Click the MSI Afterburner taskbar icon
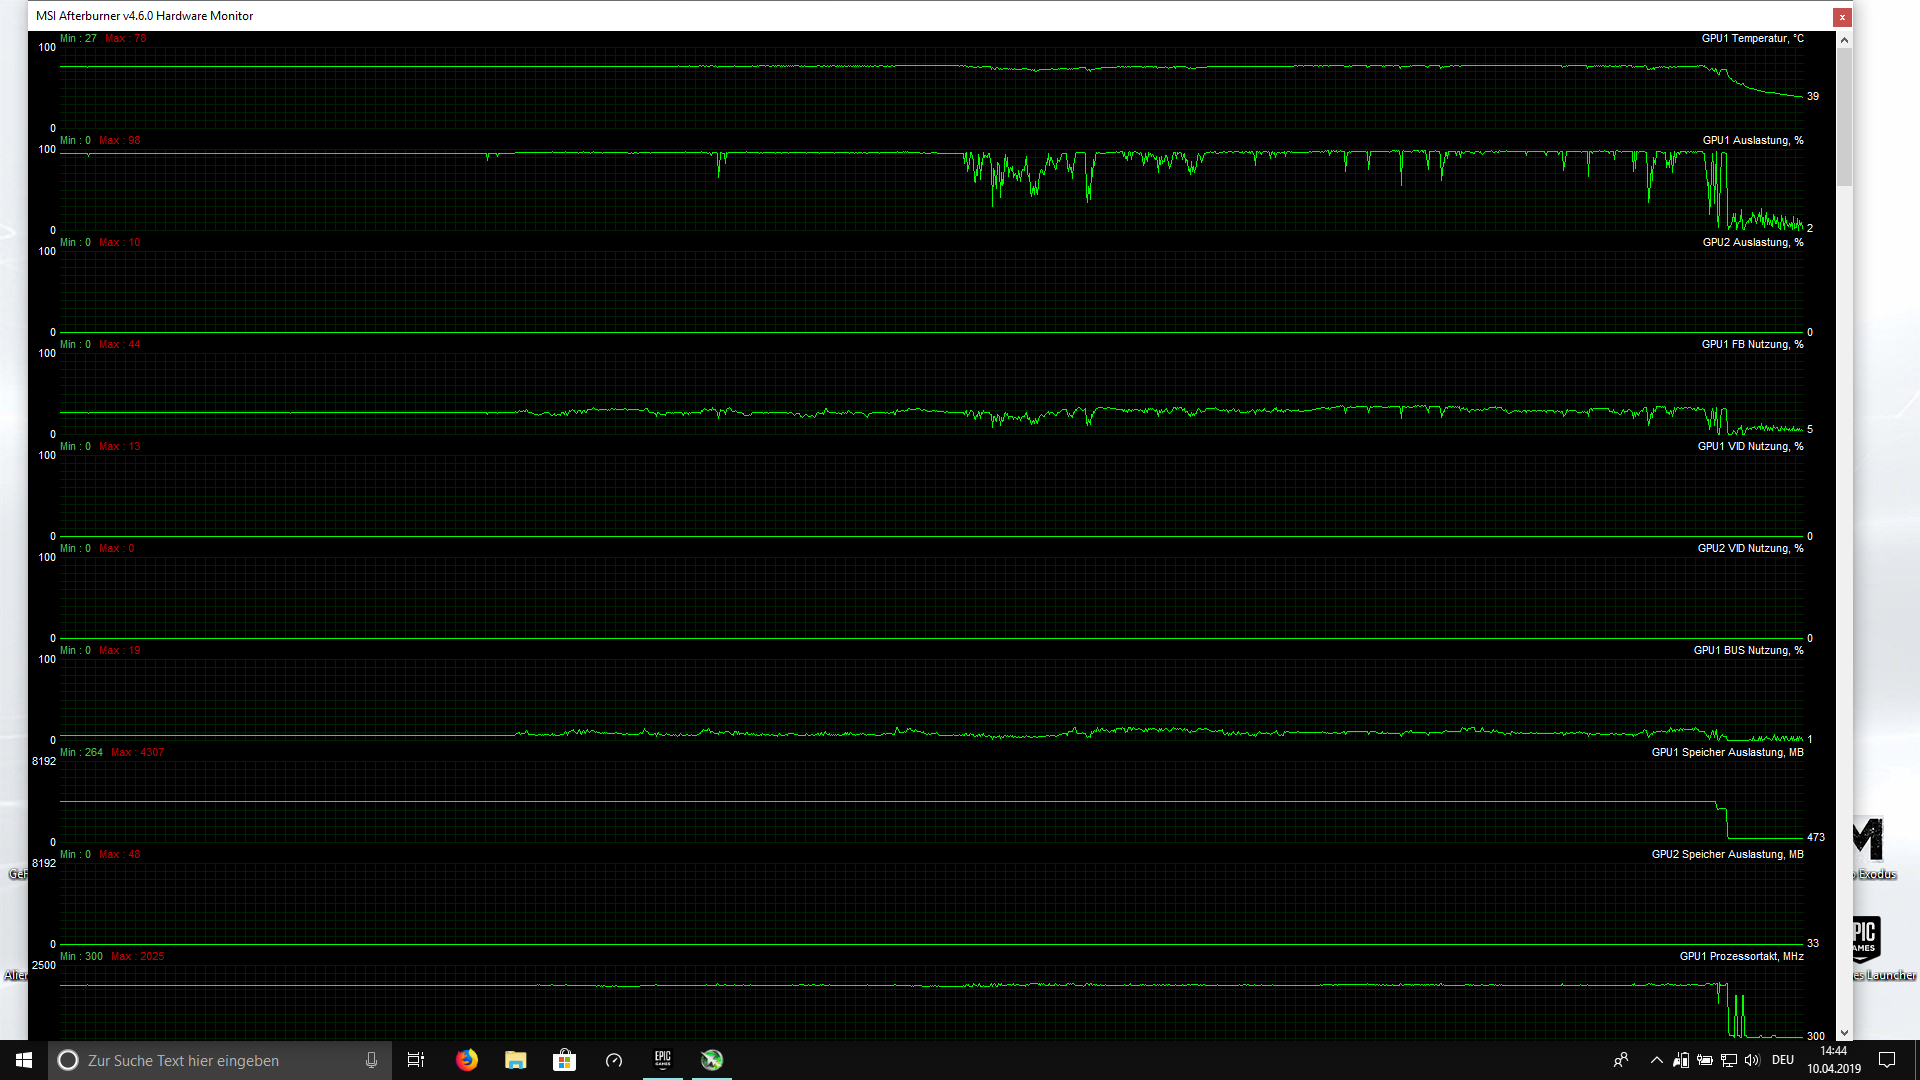This screenshot has height=1080, width=1920. coord(712,1060)
